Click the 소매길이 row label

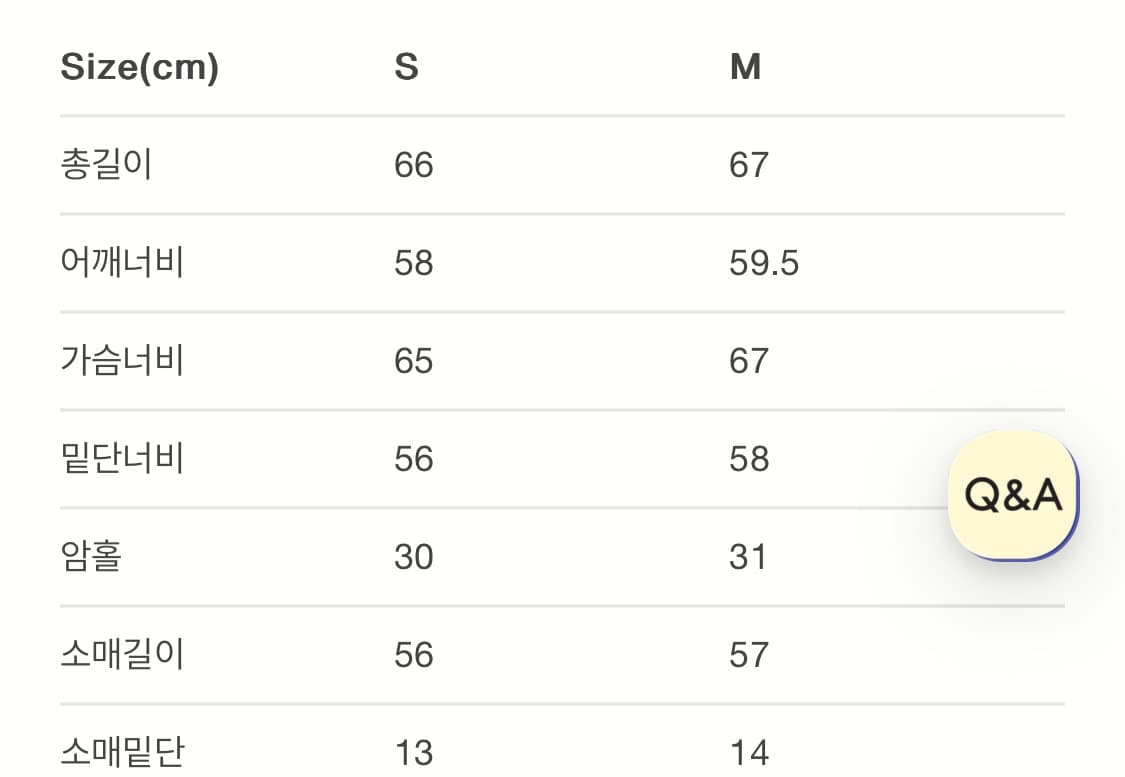122,654
